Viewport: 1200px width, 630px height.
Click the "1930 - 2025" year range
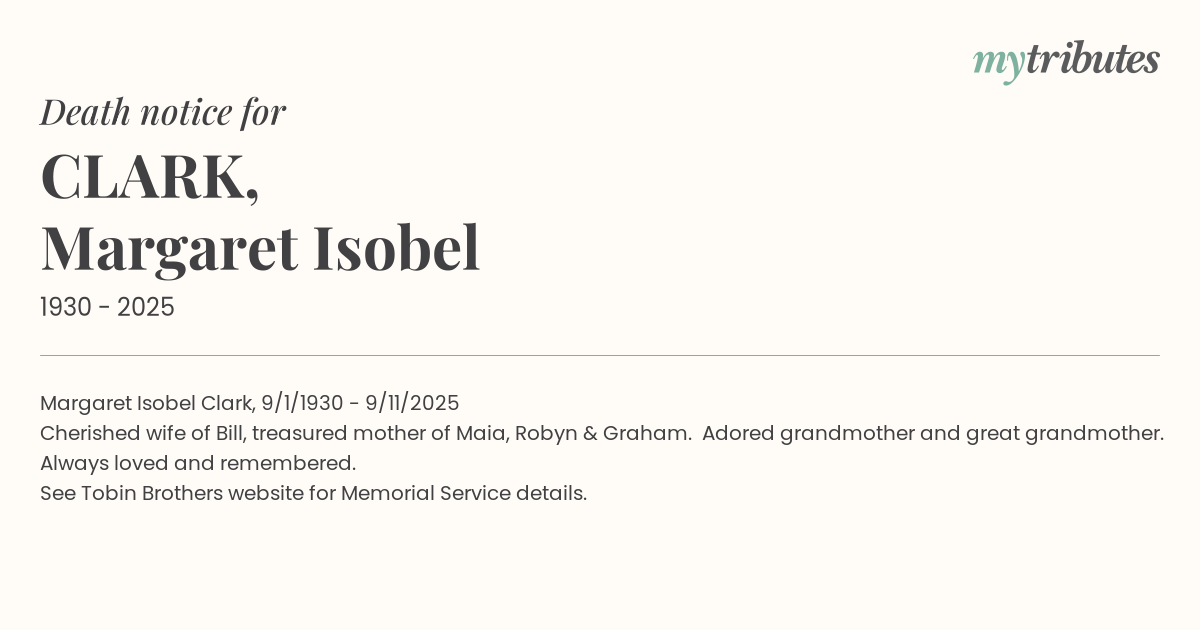107,308
